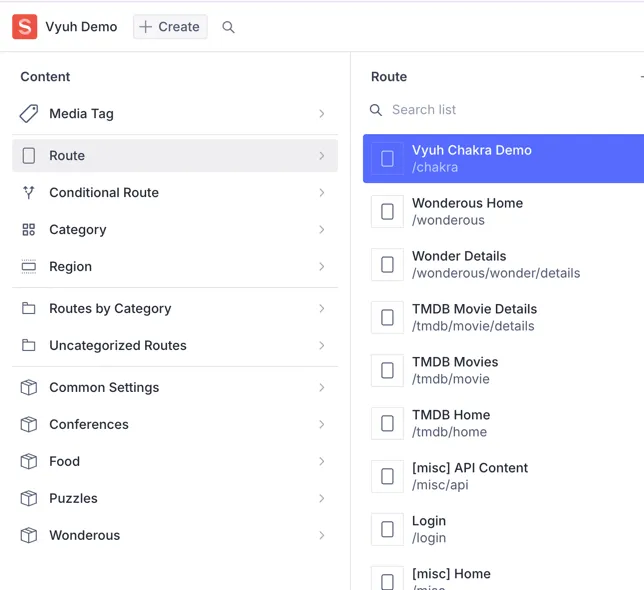Open the Conferences section

(x=89, y=425)
